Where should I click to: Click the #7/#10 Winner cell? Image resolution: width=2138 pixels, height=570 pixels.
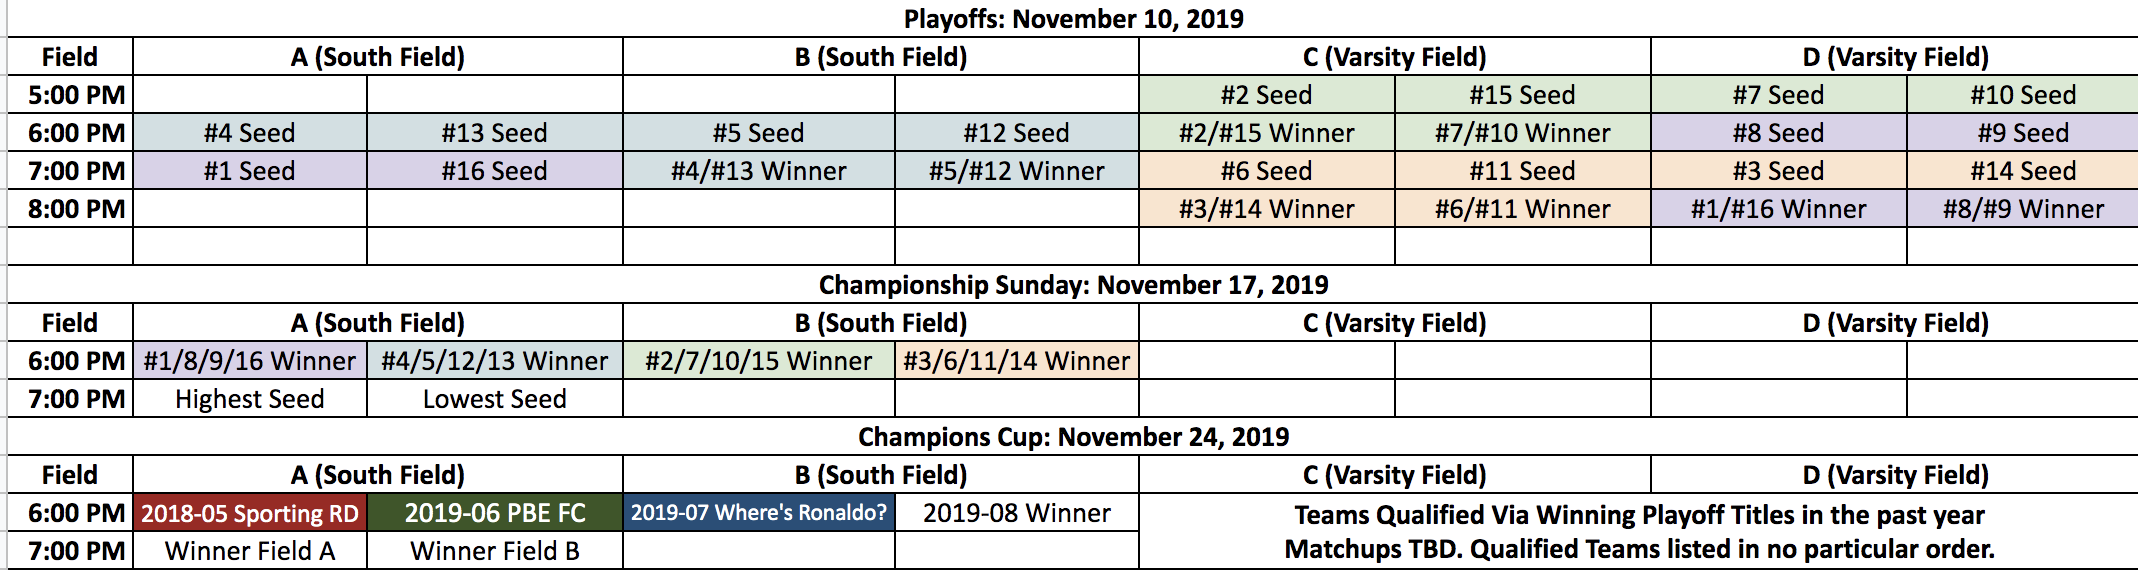[x=1523, y=133]
